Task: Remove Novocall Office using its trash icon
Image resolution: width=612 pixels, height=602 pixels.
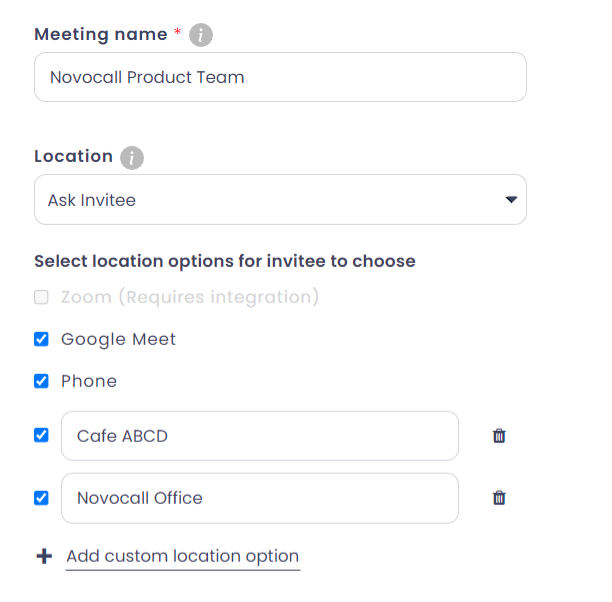Action: click(499, 498)
